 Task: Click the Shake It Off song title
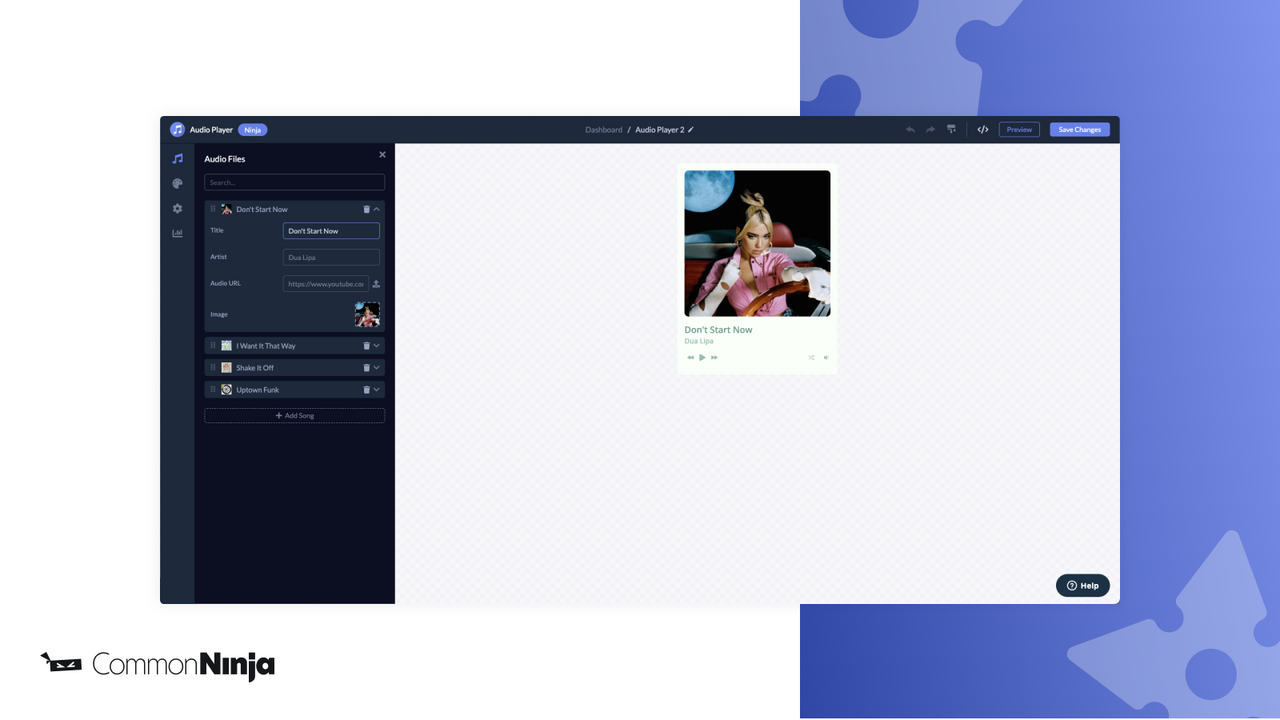coord(255,368)
